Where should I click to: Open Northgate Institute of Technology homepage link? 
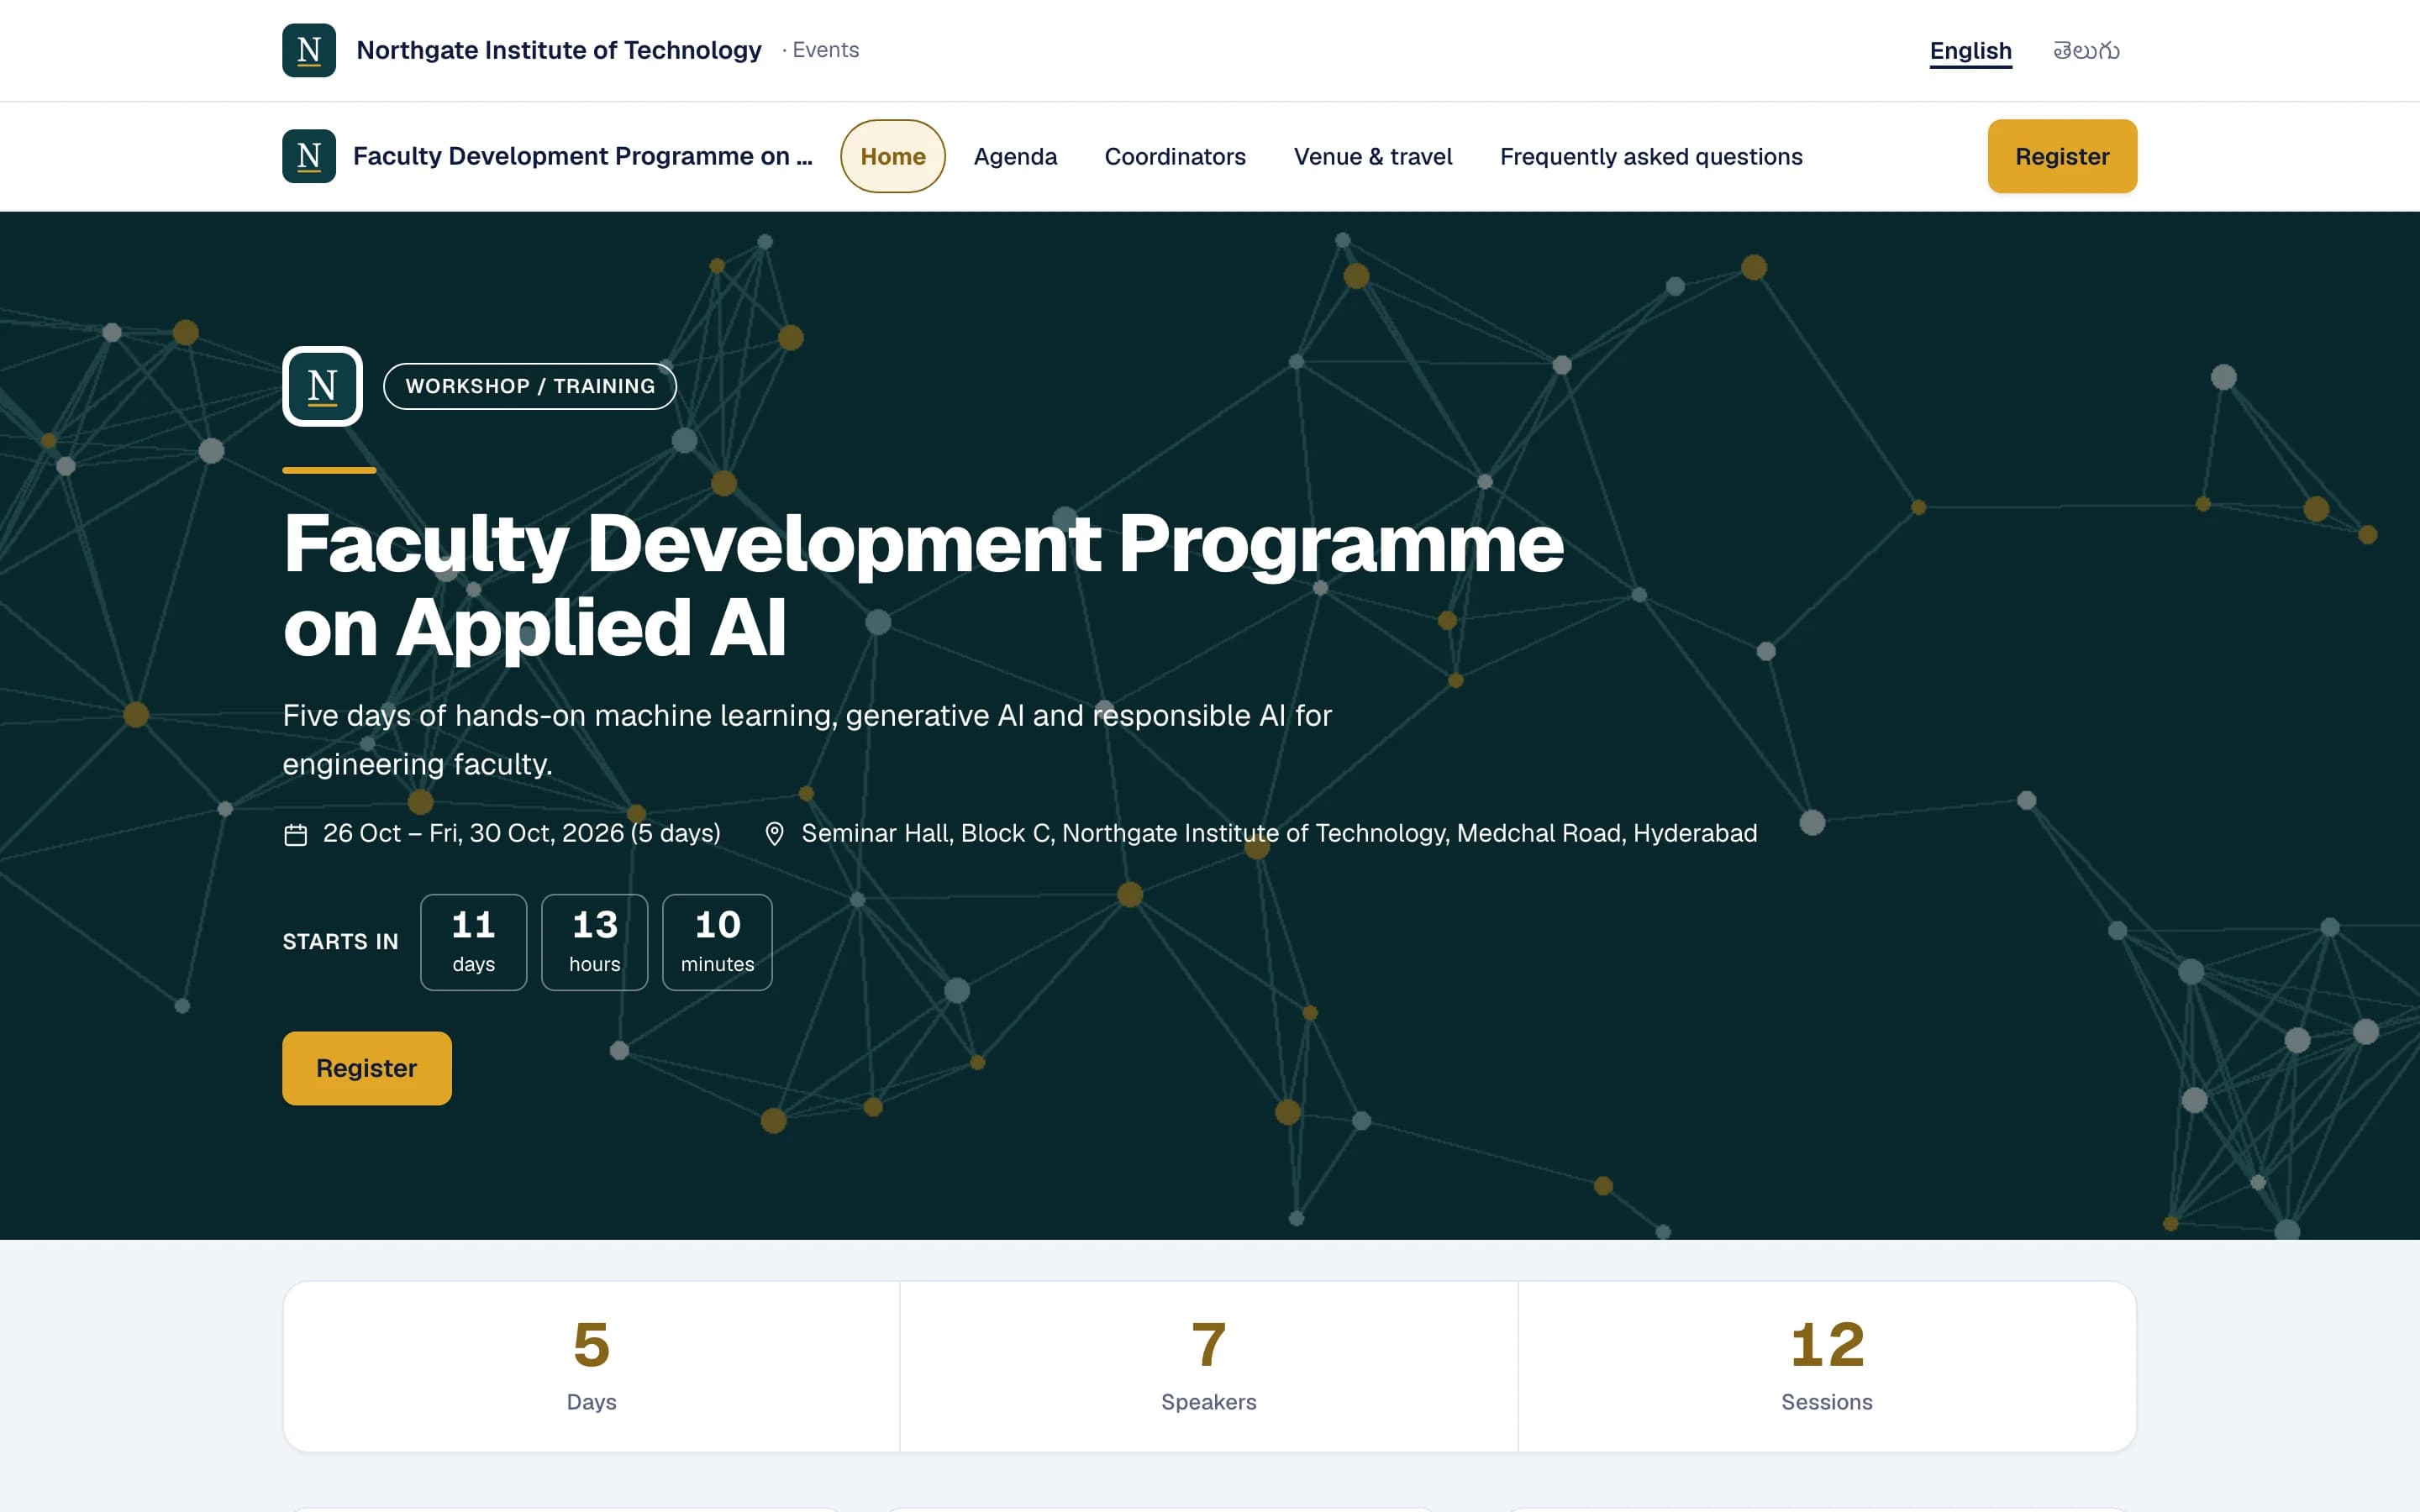coord(558,50)
